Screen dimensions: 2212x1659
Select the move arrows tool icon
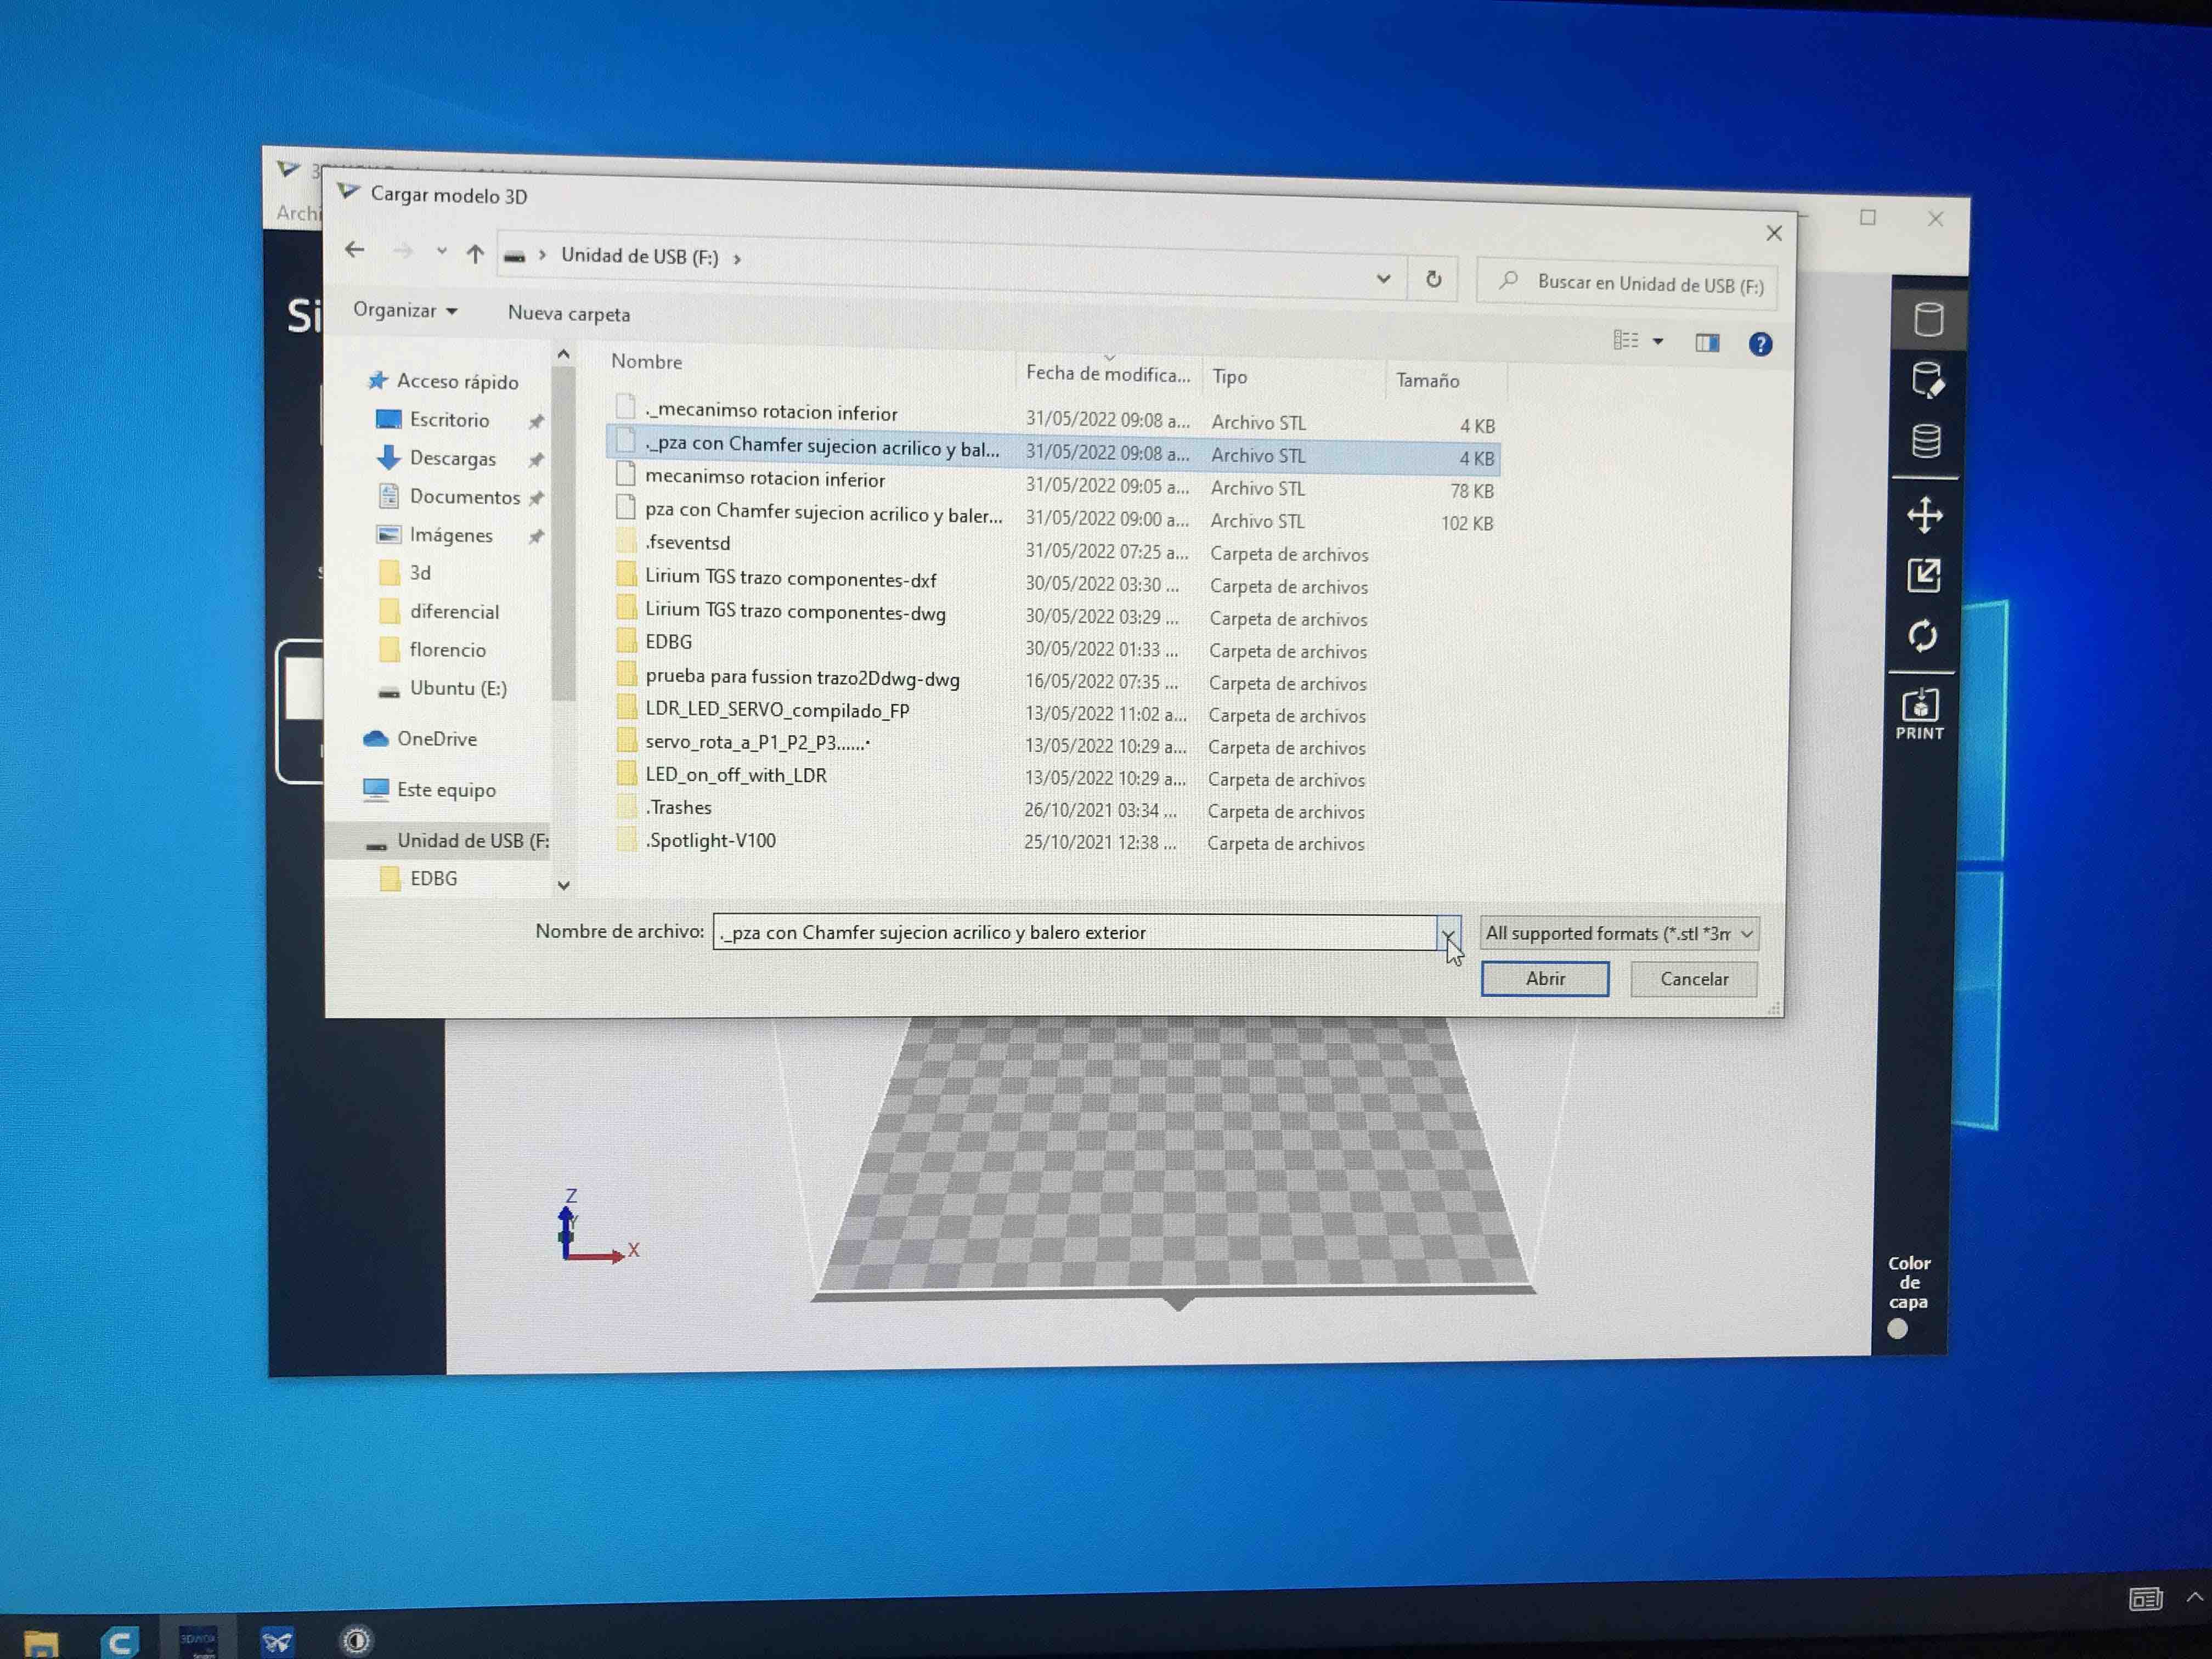[1924, 515]
